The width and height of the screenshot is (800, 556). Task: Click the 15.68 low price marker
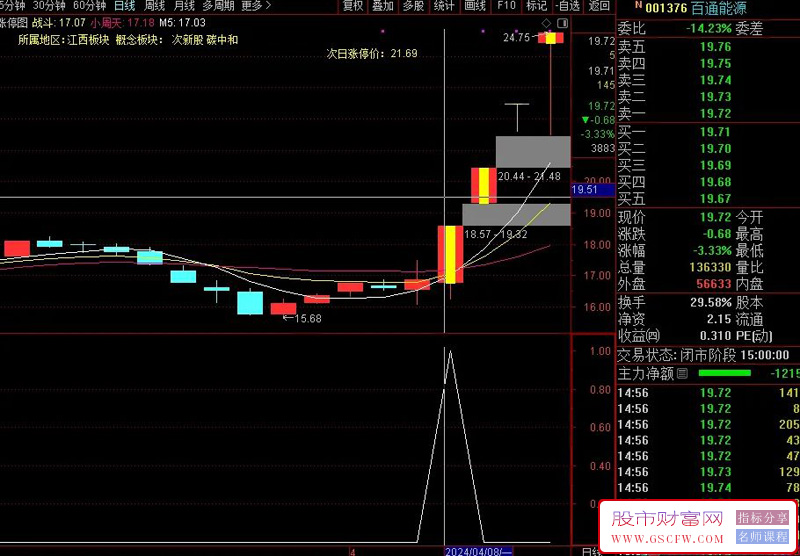[x=302, y=318]
